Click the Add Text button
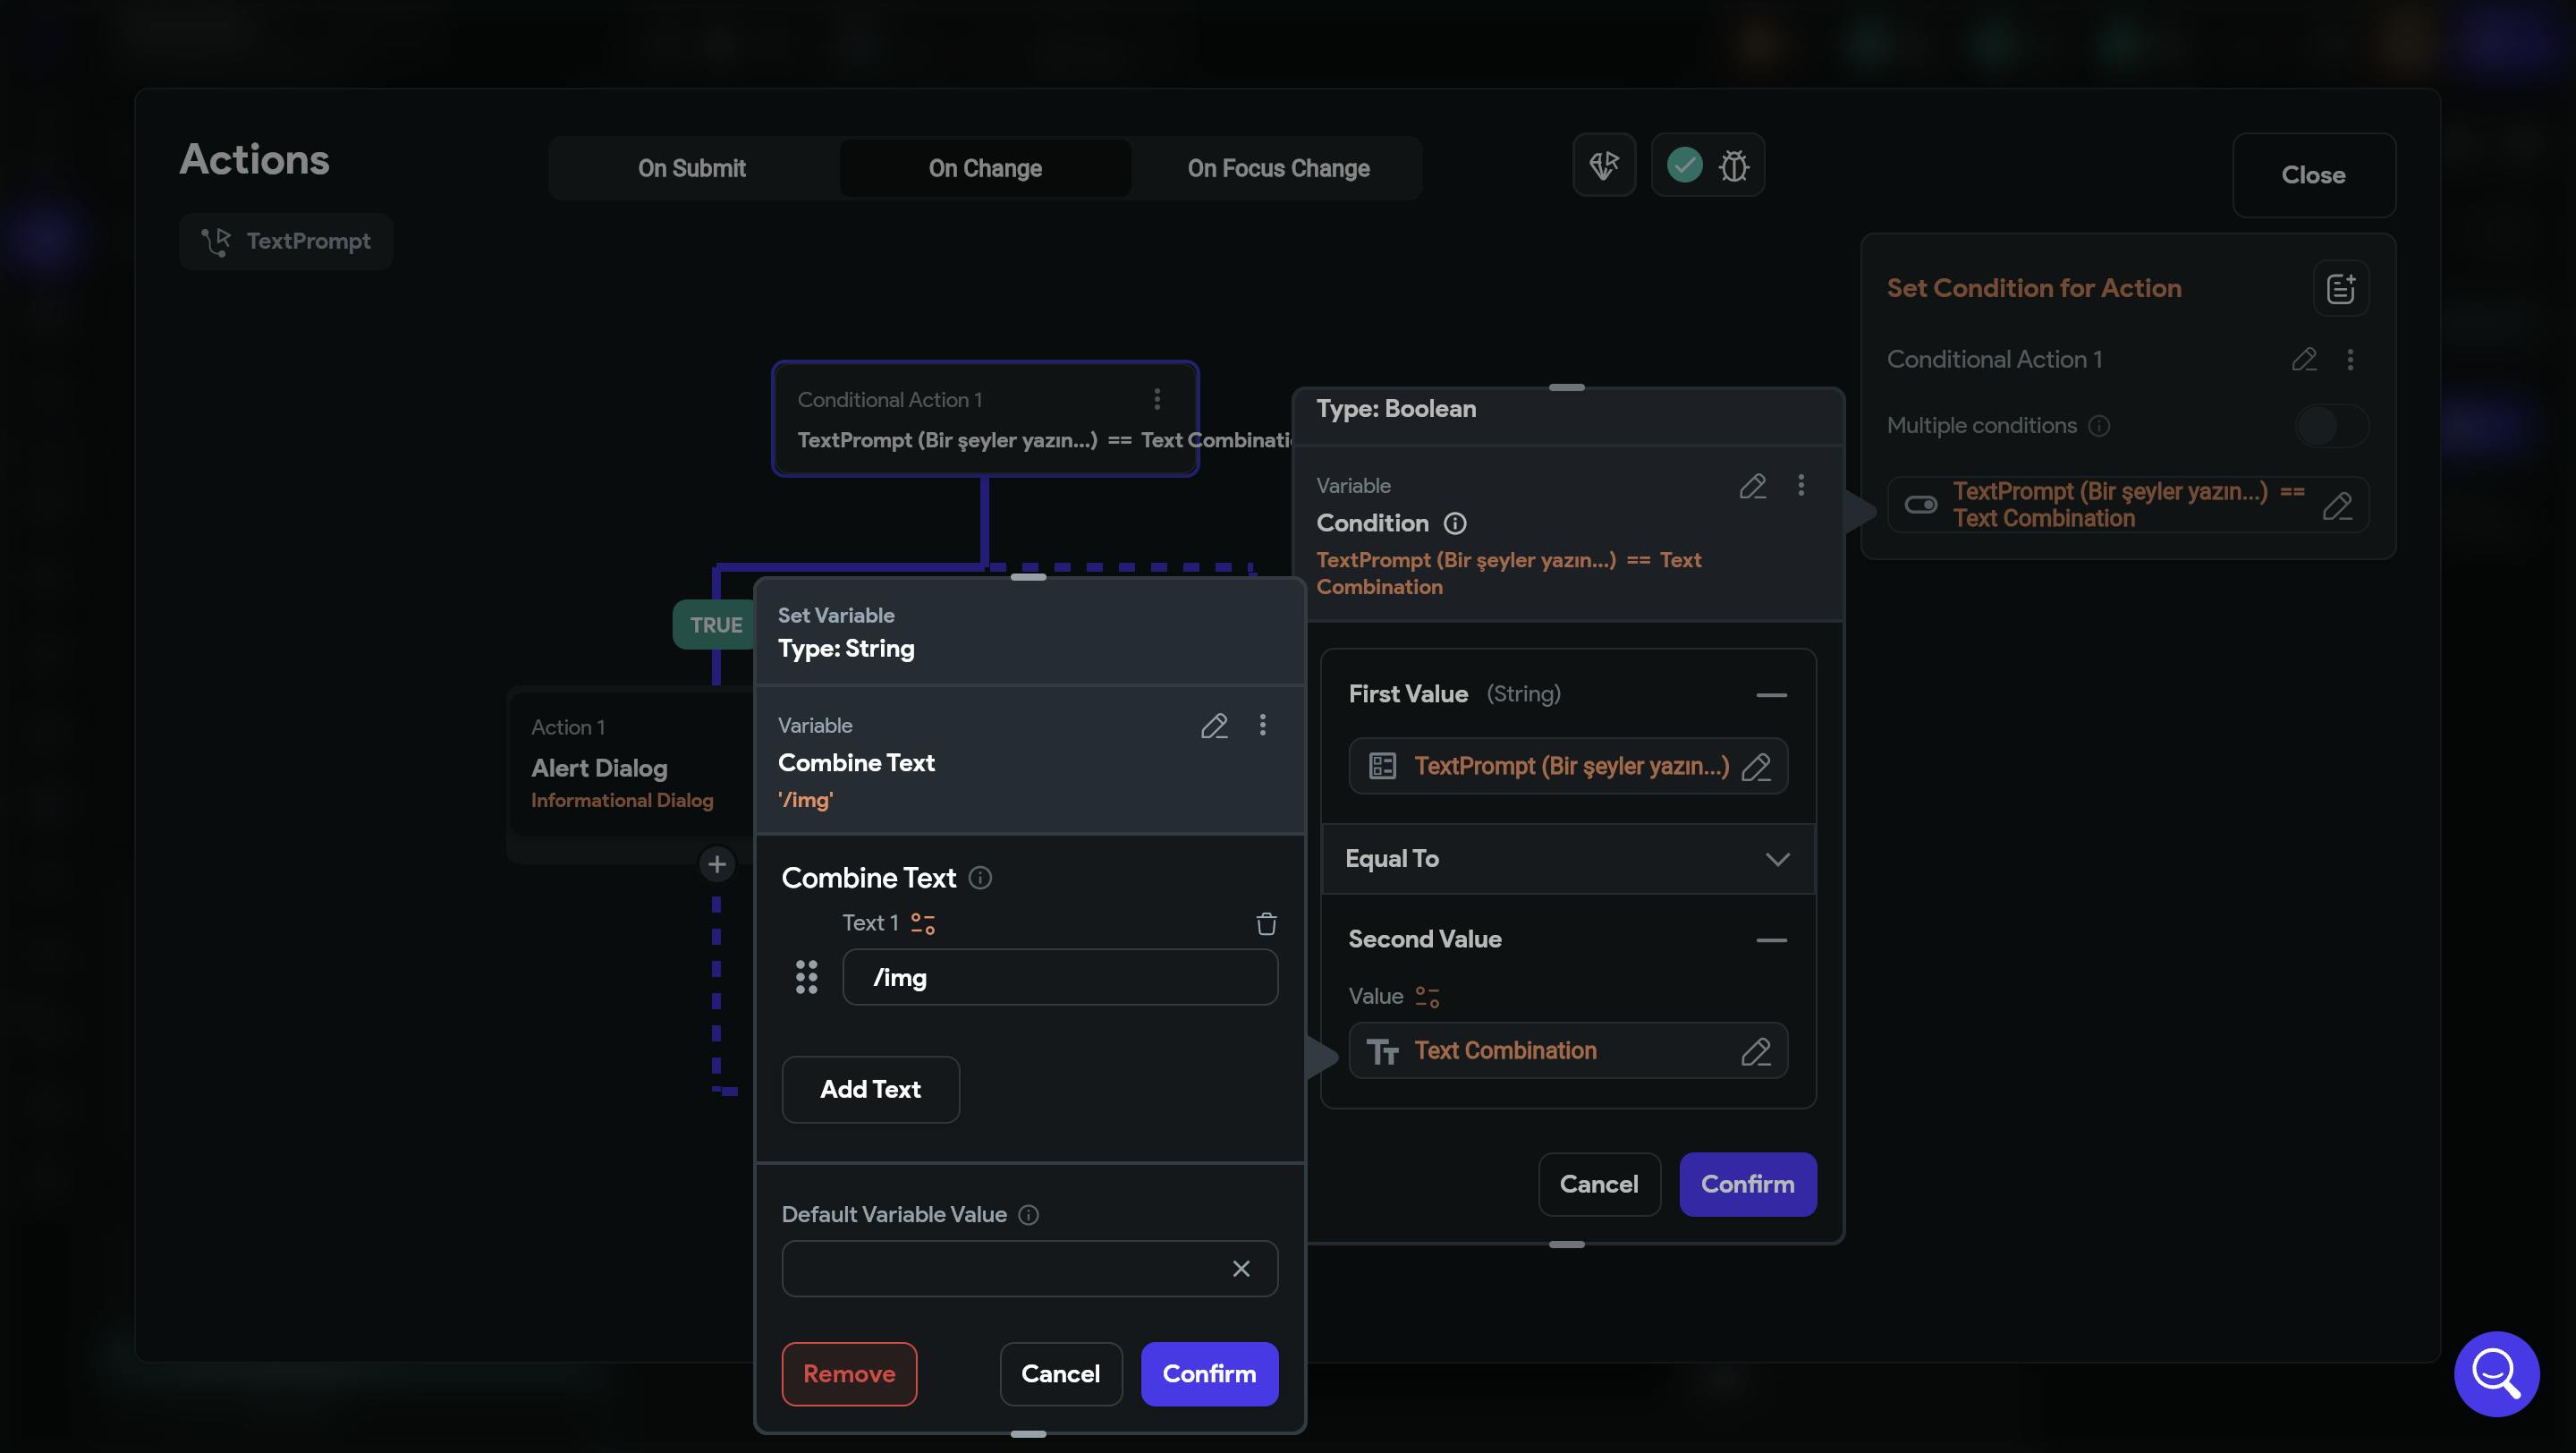 point(870,1089)
